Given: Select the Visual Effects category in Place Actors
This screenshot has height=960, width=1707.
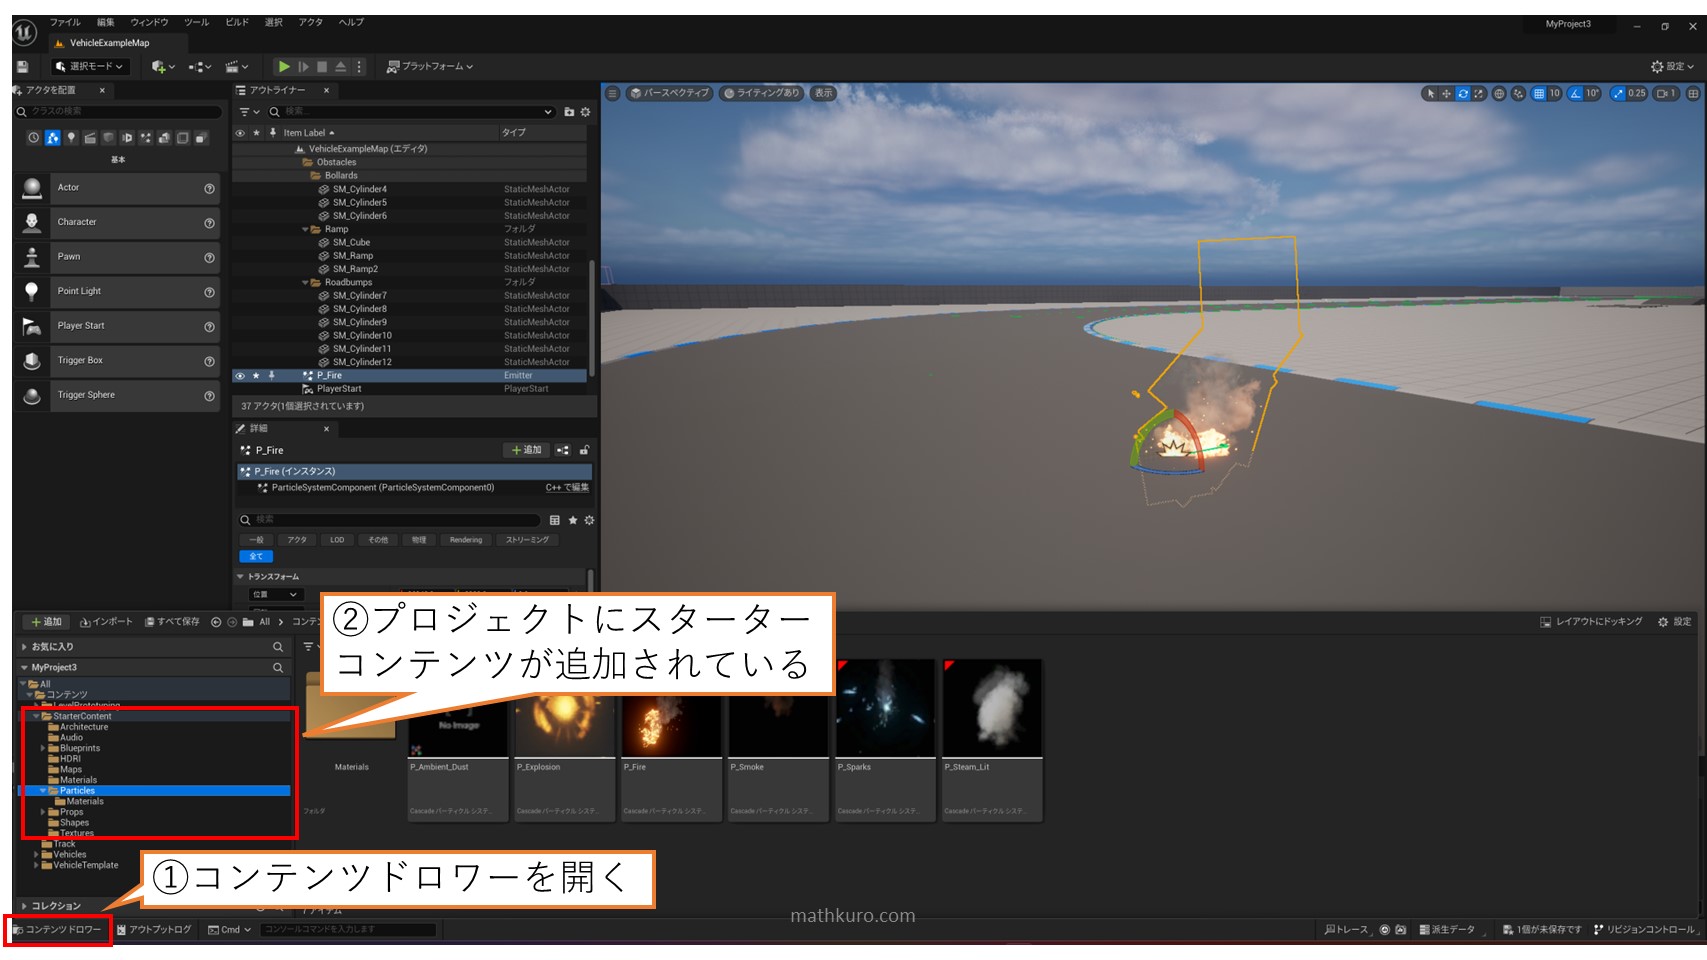Looking at the screenshot, I should coord(146,138).
